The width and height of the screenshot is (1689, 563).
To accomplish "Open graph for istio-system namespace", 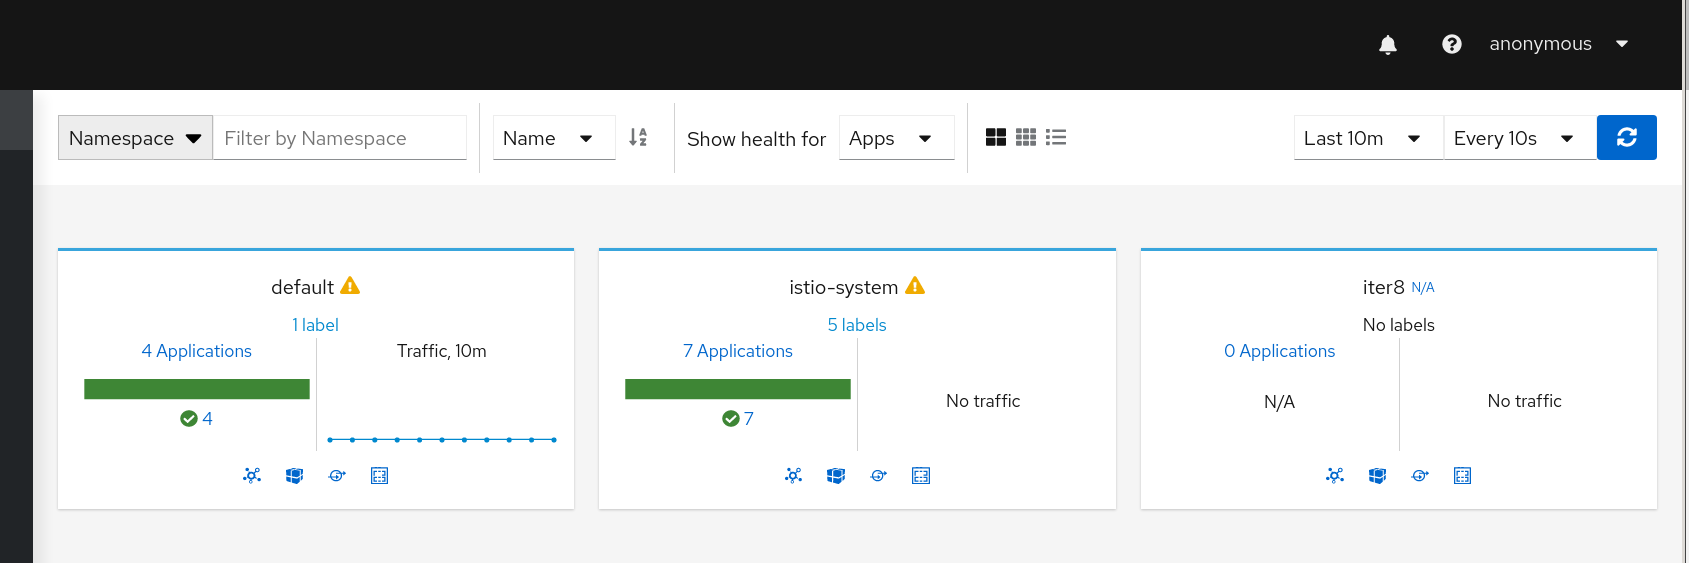I will [x=794, y=476].
